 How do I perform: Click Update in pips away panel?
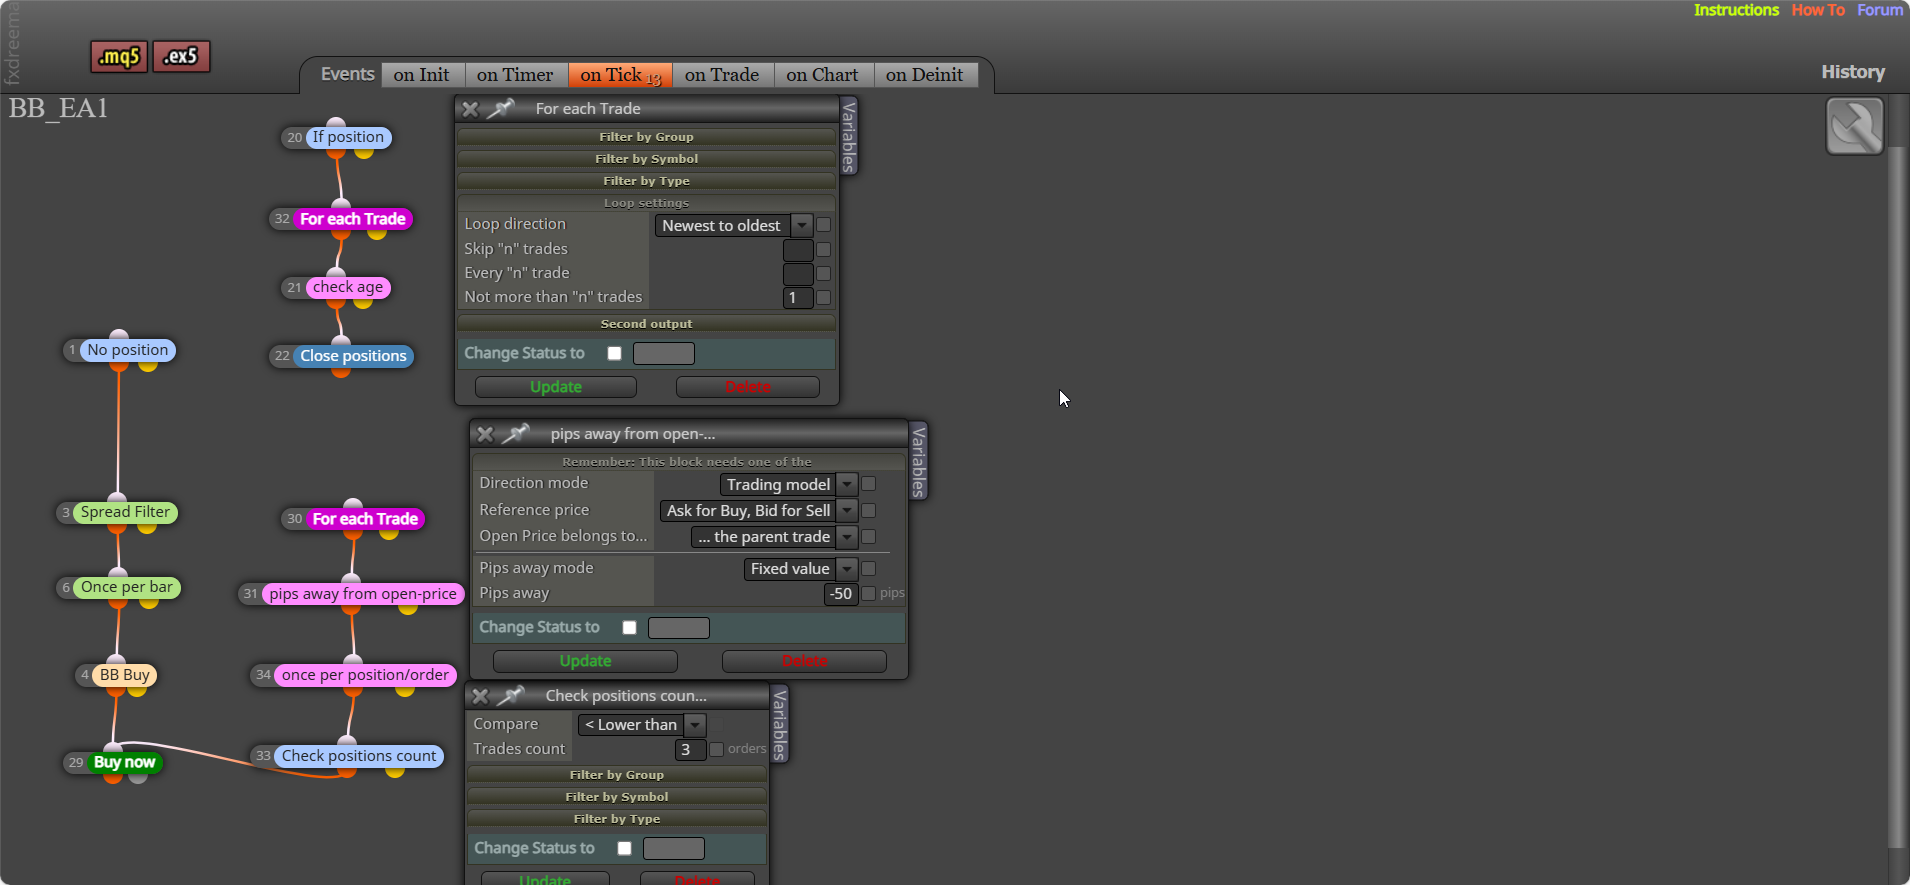click(x=585, y=661)
